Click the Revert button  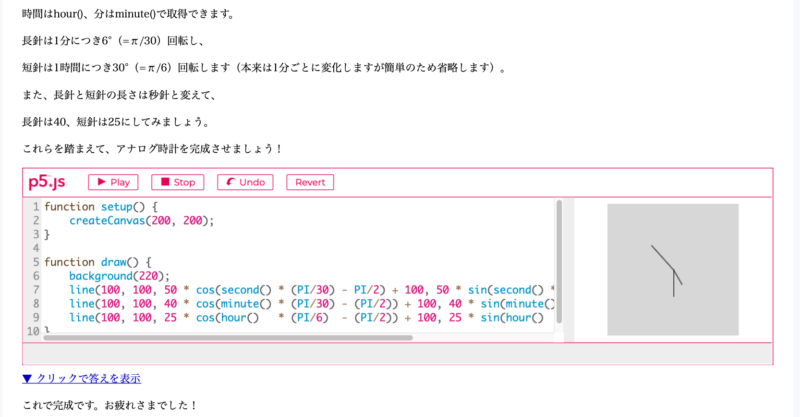(x=310, y=182)
